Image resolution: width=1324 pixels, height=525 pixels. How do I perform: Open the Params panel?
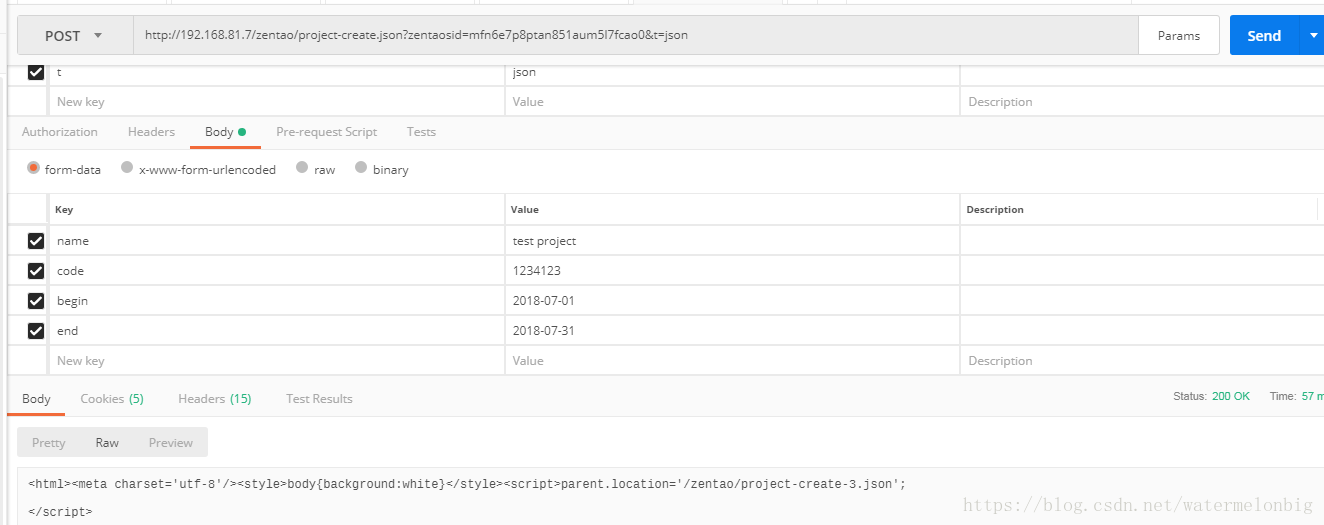click(1179, 35)
